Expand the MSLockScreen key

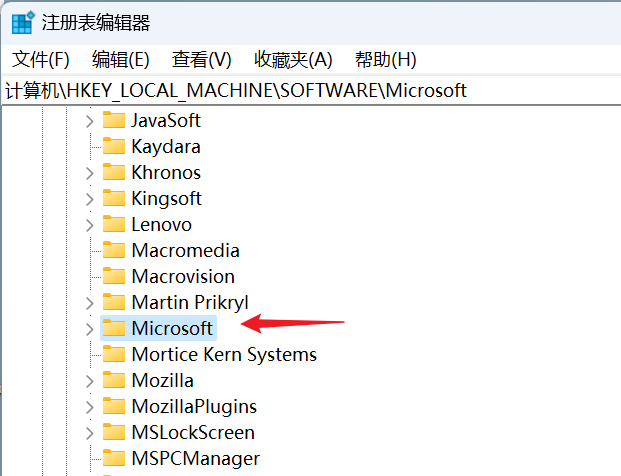[90, 433]
